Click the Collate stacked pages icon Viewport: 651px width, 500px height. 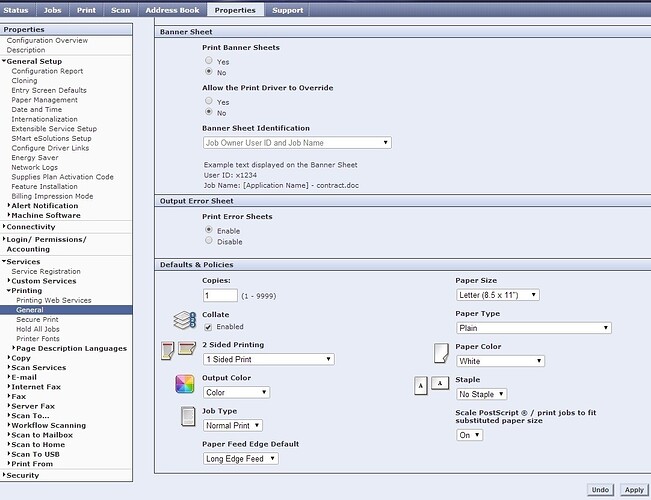(x=184, y=321)
